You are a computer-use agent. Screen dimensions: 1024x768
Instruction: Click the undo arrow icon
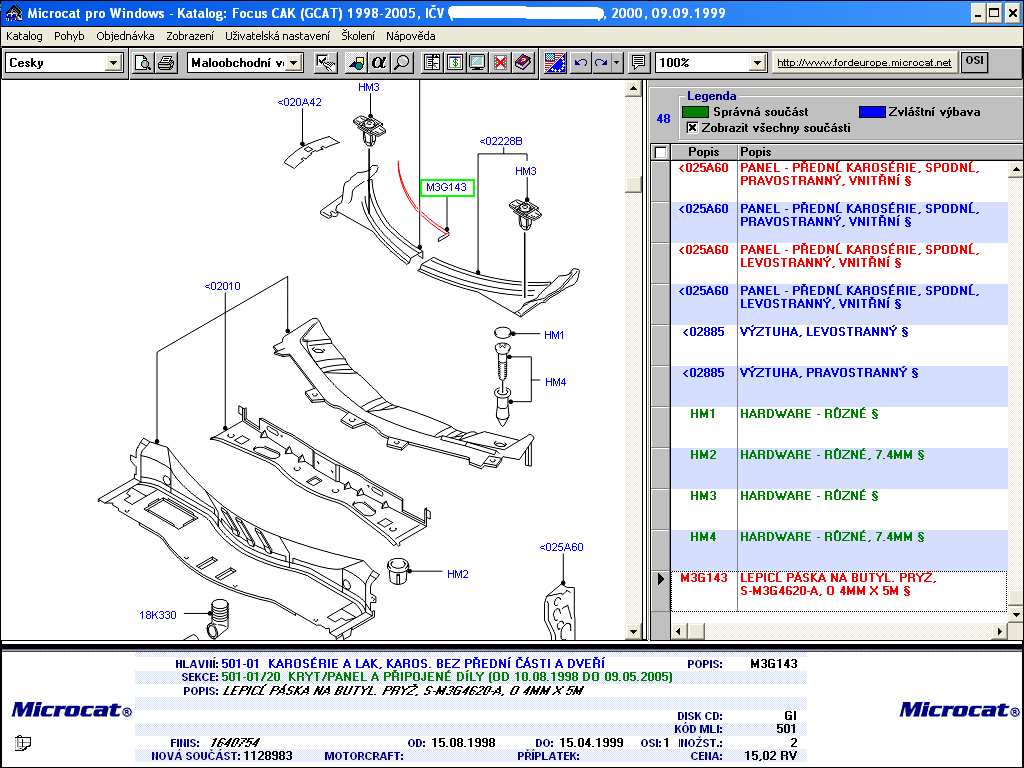tap(580, 63)
